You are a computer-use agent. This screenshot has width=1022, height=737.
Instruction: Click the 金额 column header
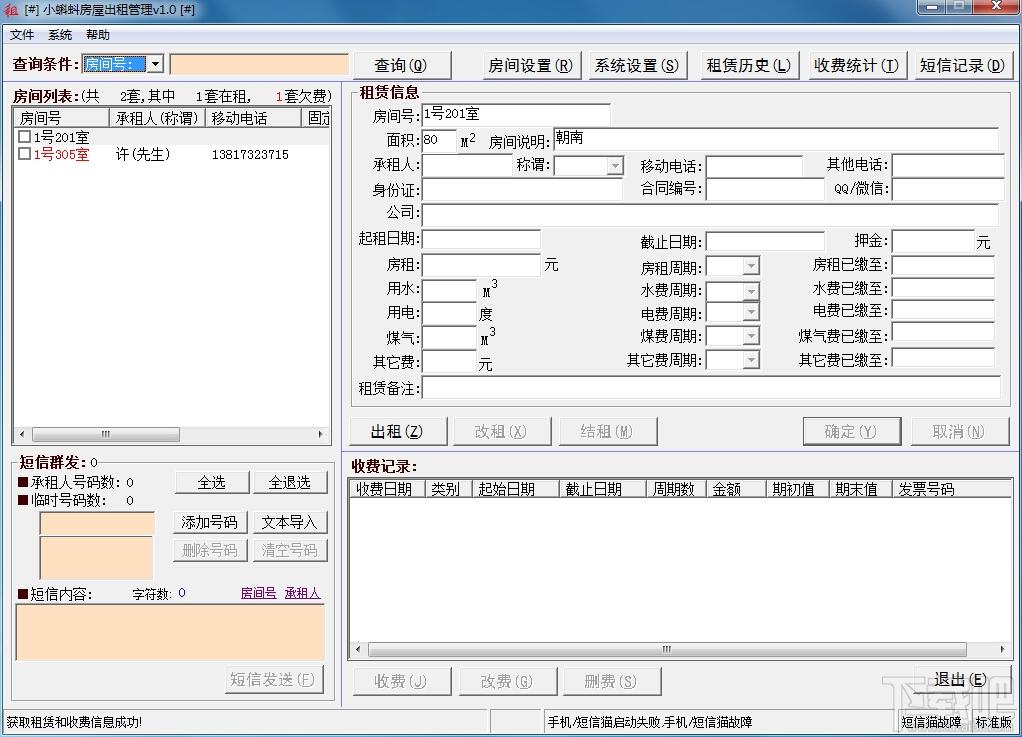point(736,489)
